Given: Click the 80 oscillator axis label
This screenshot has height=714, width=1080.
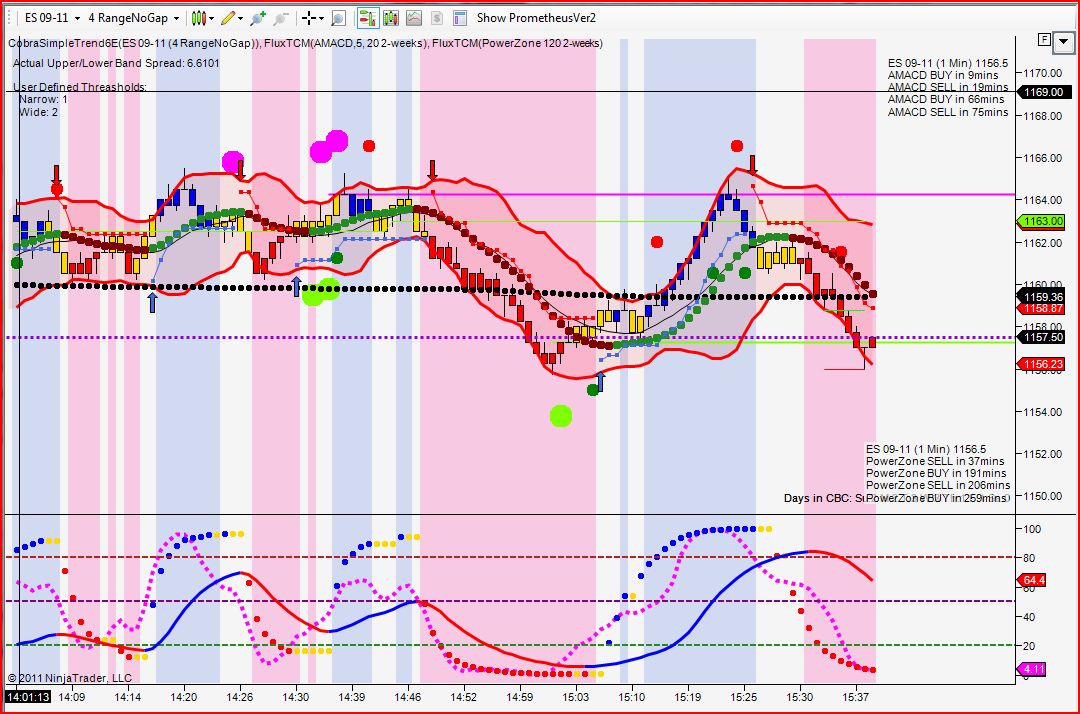Looking at the screenshot, I should 1029,558.
